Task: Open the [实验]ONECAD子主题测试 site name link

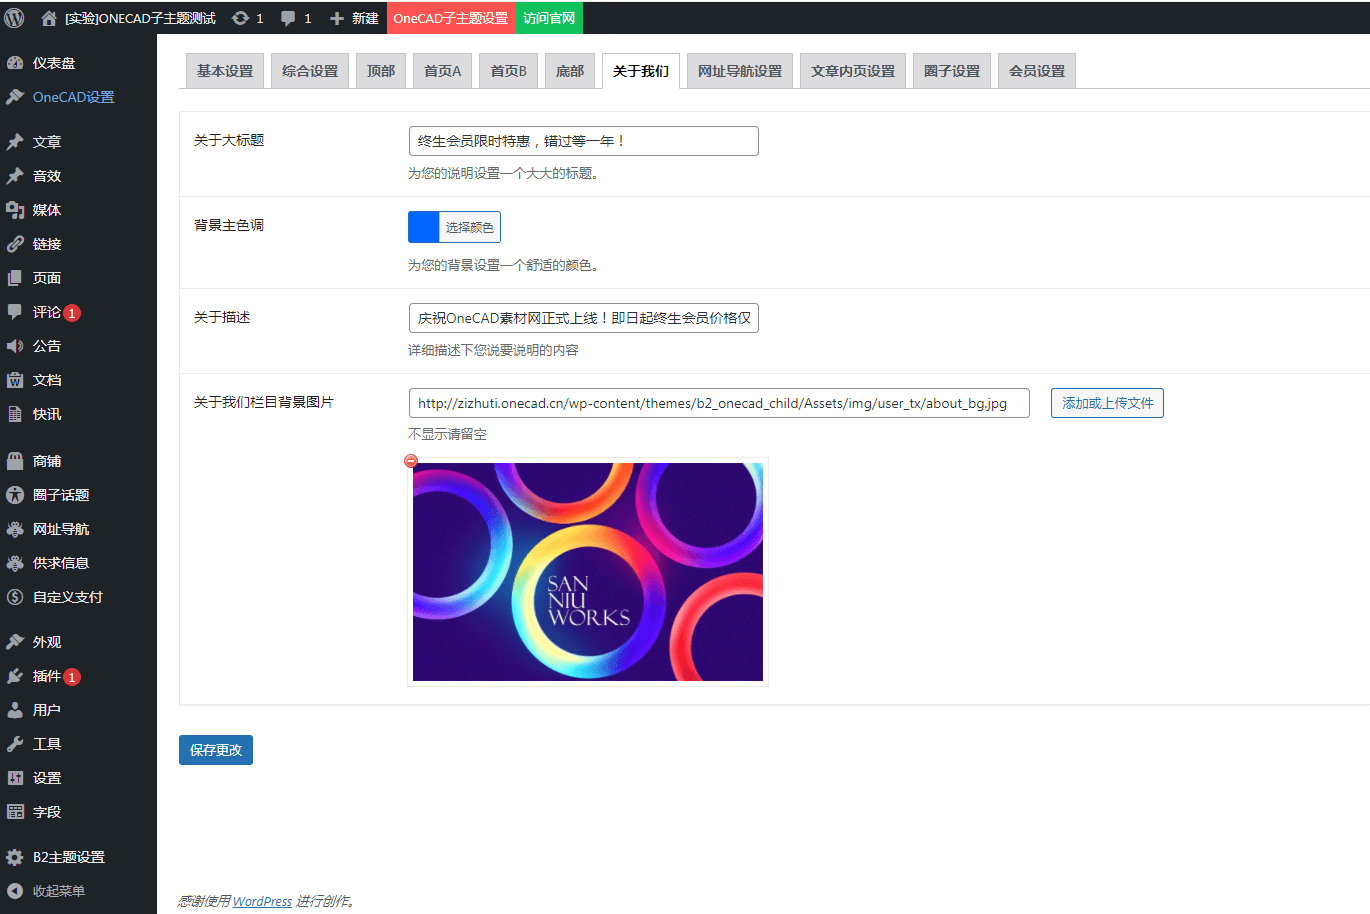Action: point(140,18)
